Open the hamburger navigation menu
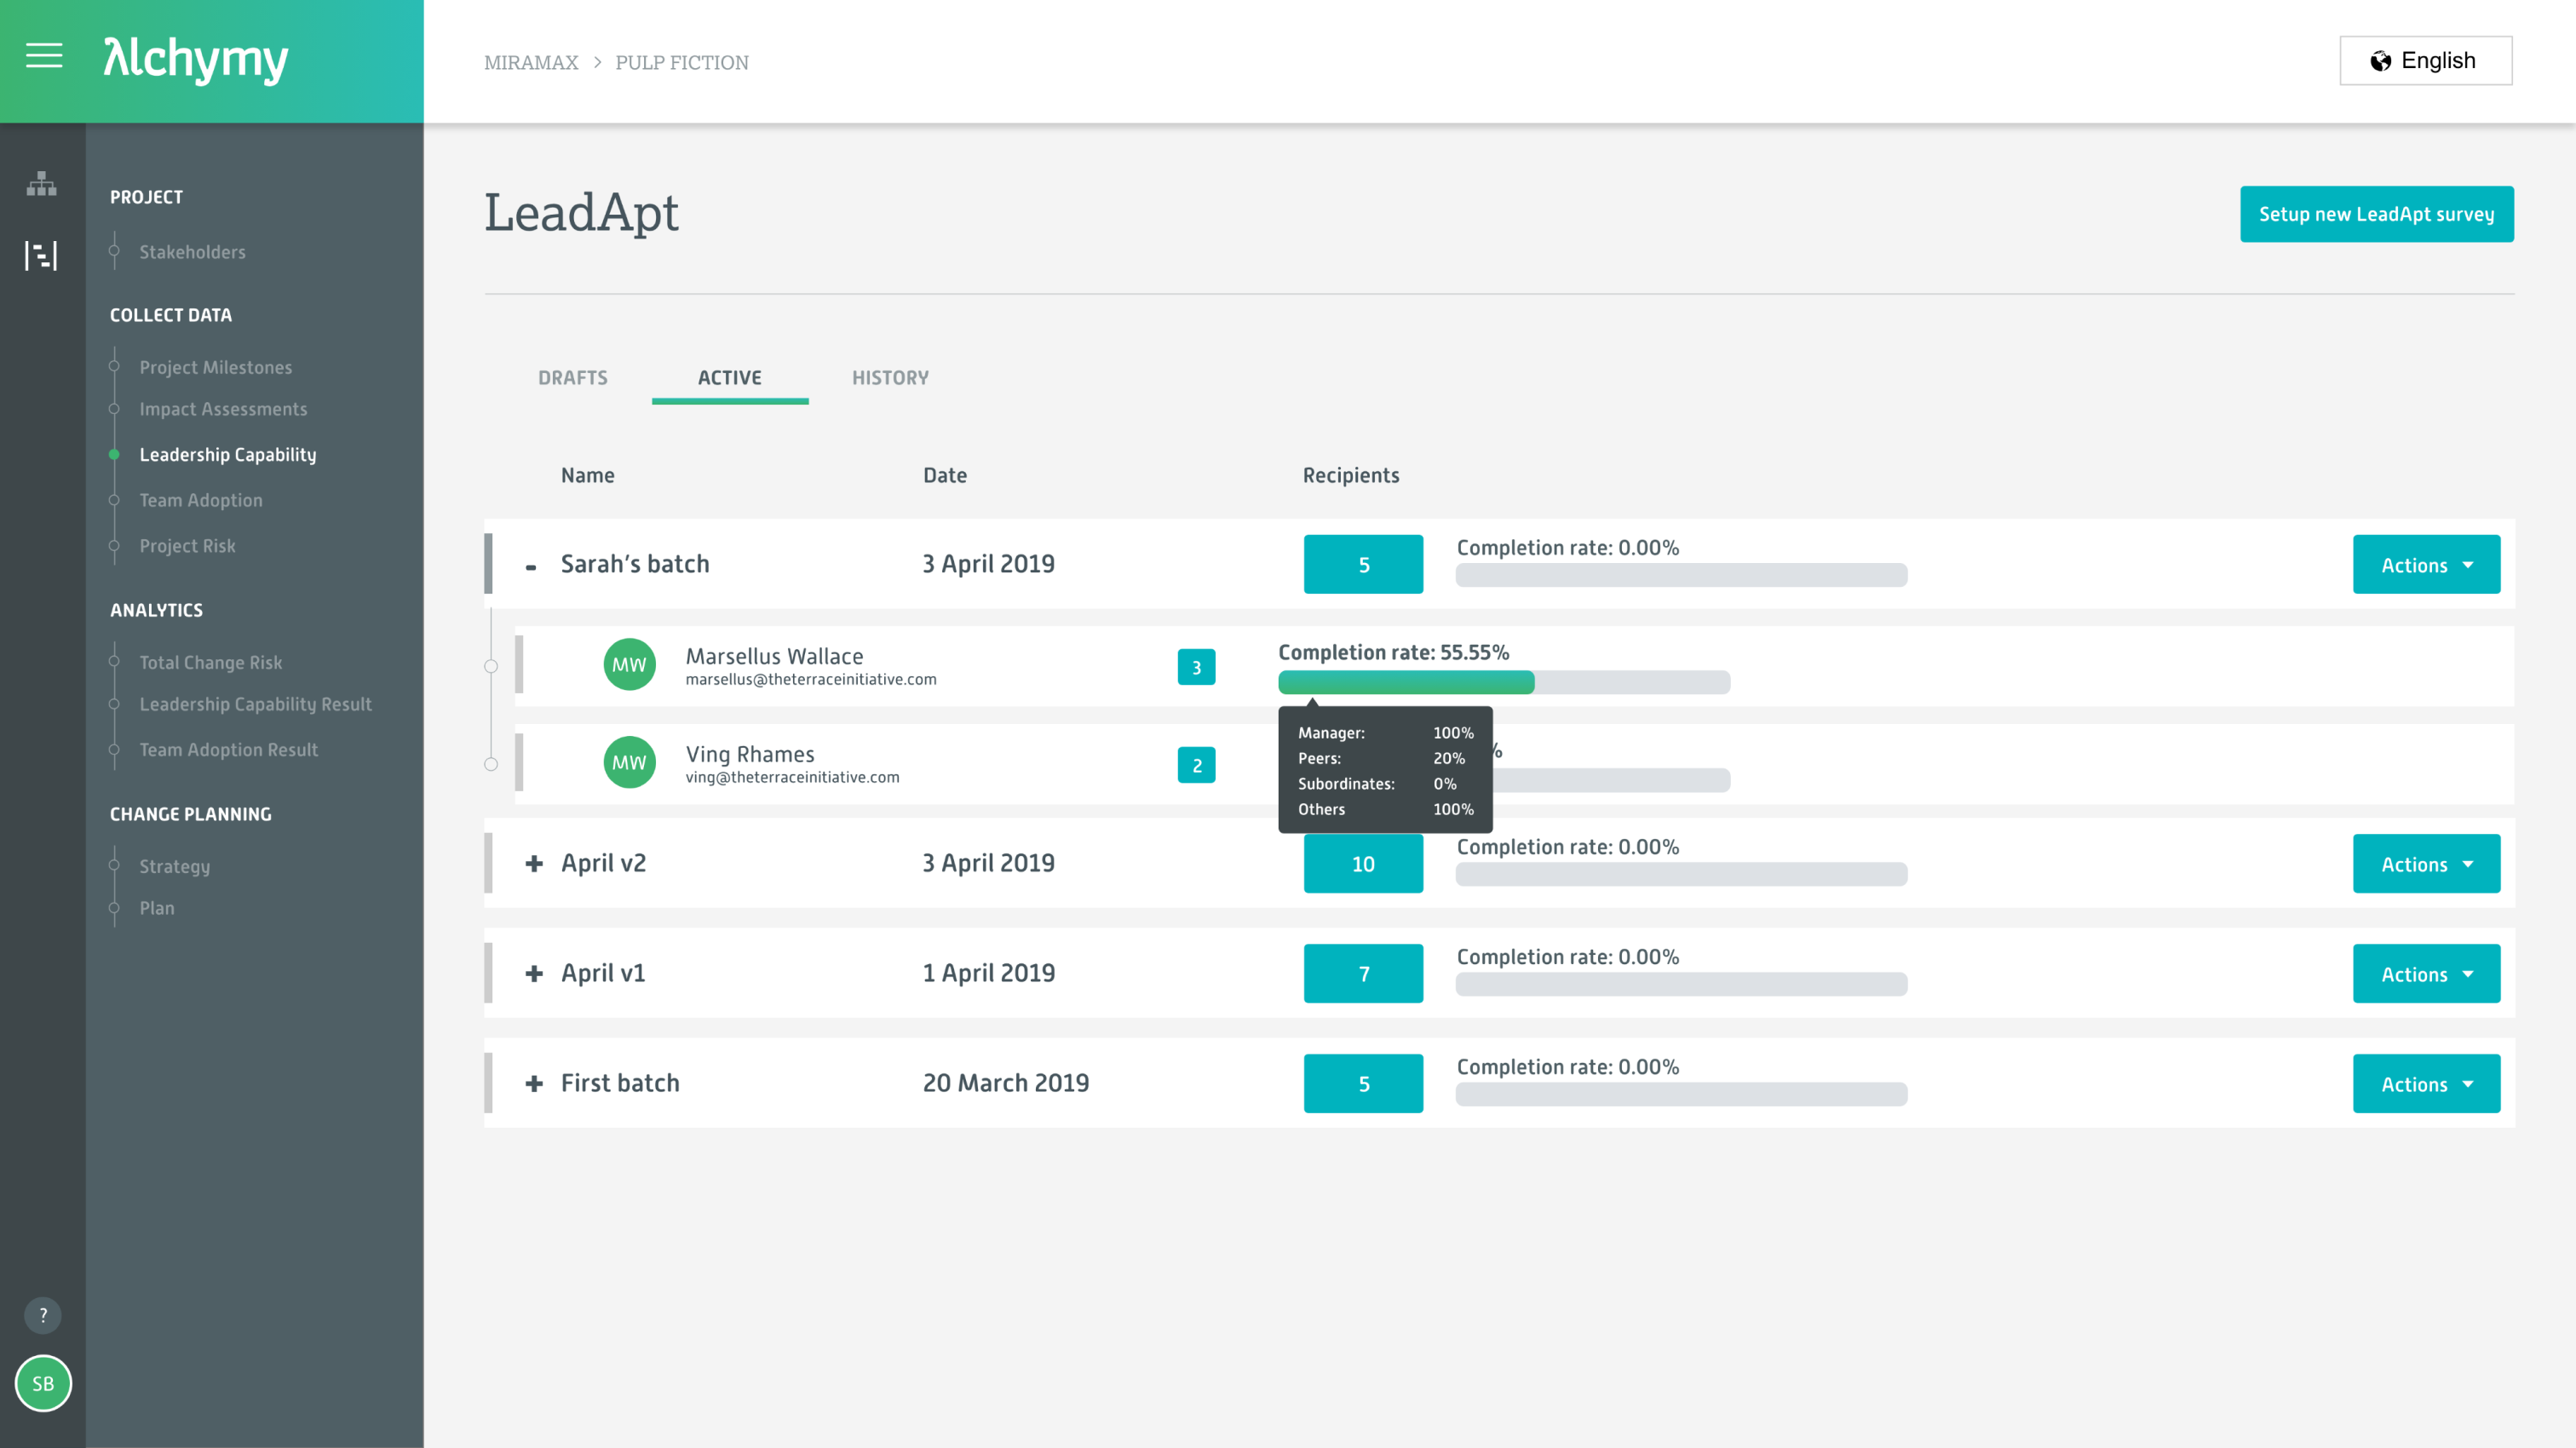Image resolution: width=2576 pixels, height=1448 pixels. click(43, 57)
